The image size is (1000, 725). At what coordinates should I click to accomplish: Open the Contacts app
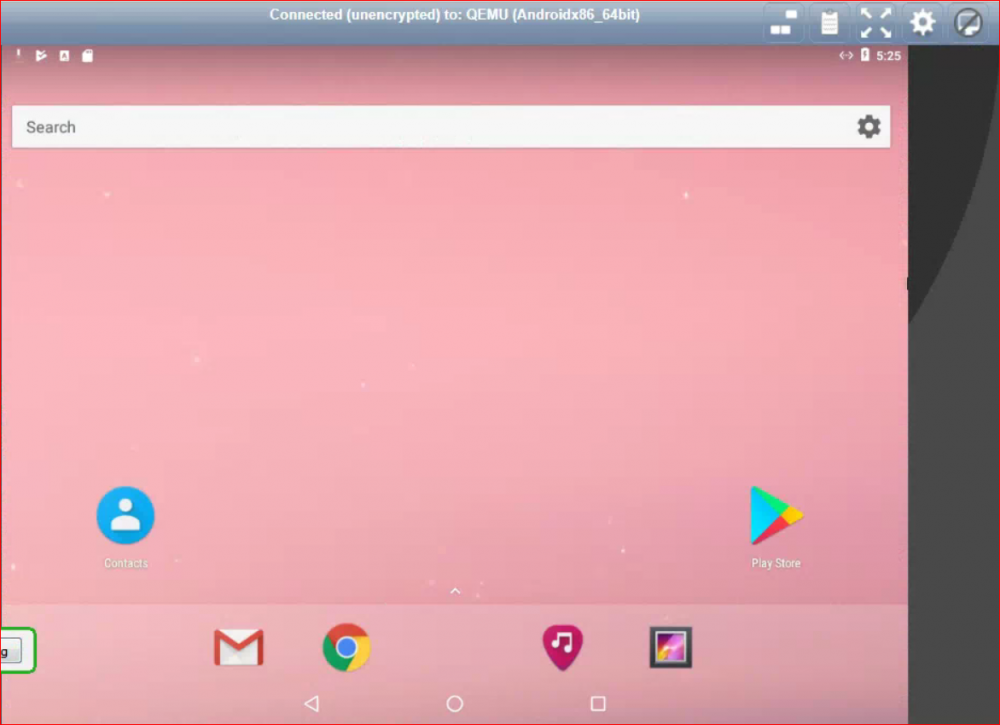coord(126,515)
